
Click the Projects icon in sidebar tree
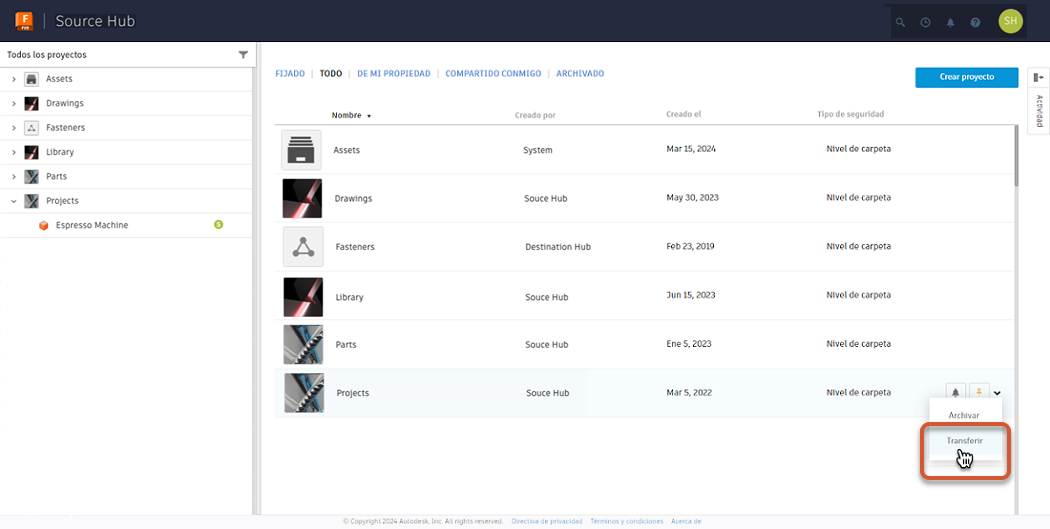pos(31,201)
